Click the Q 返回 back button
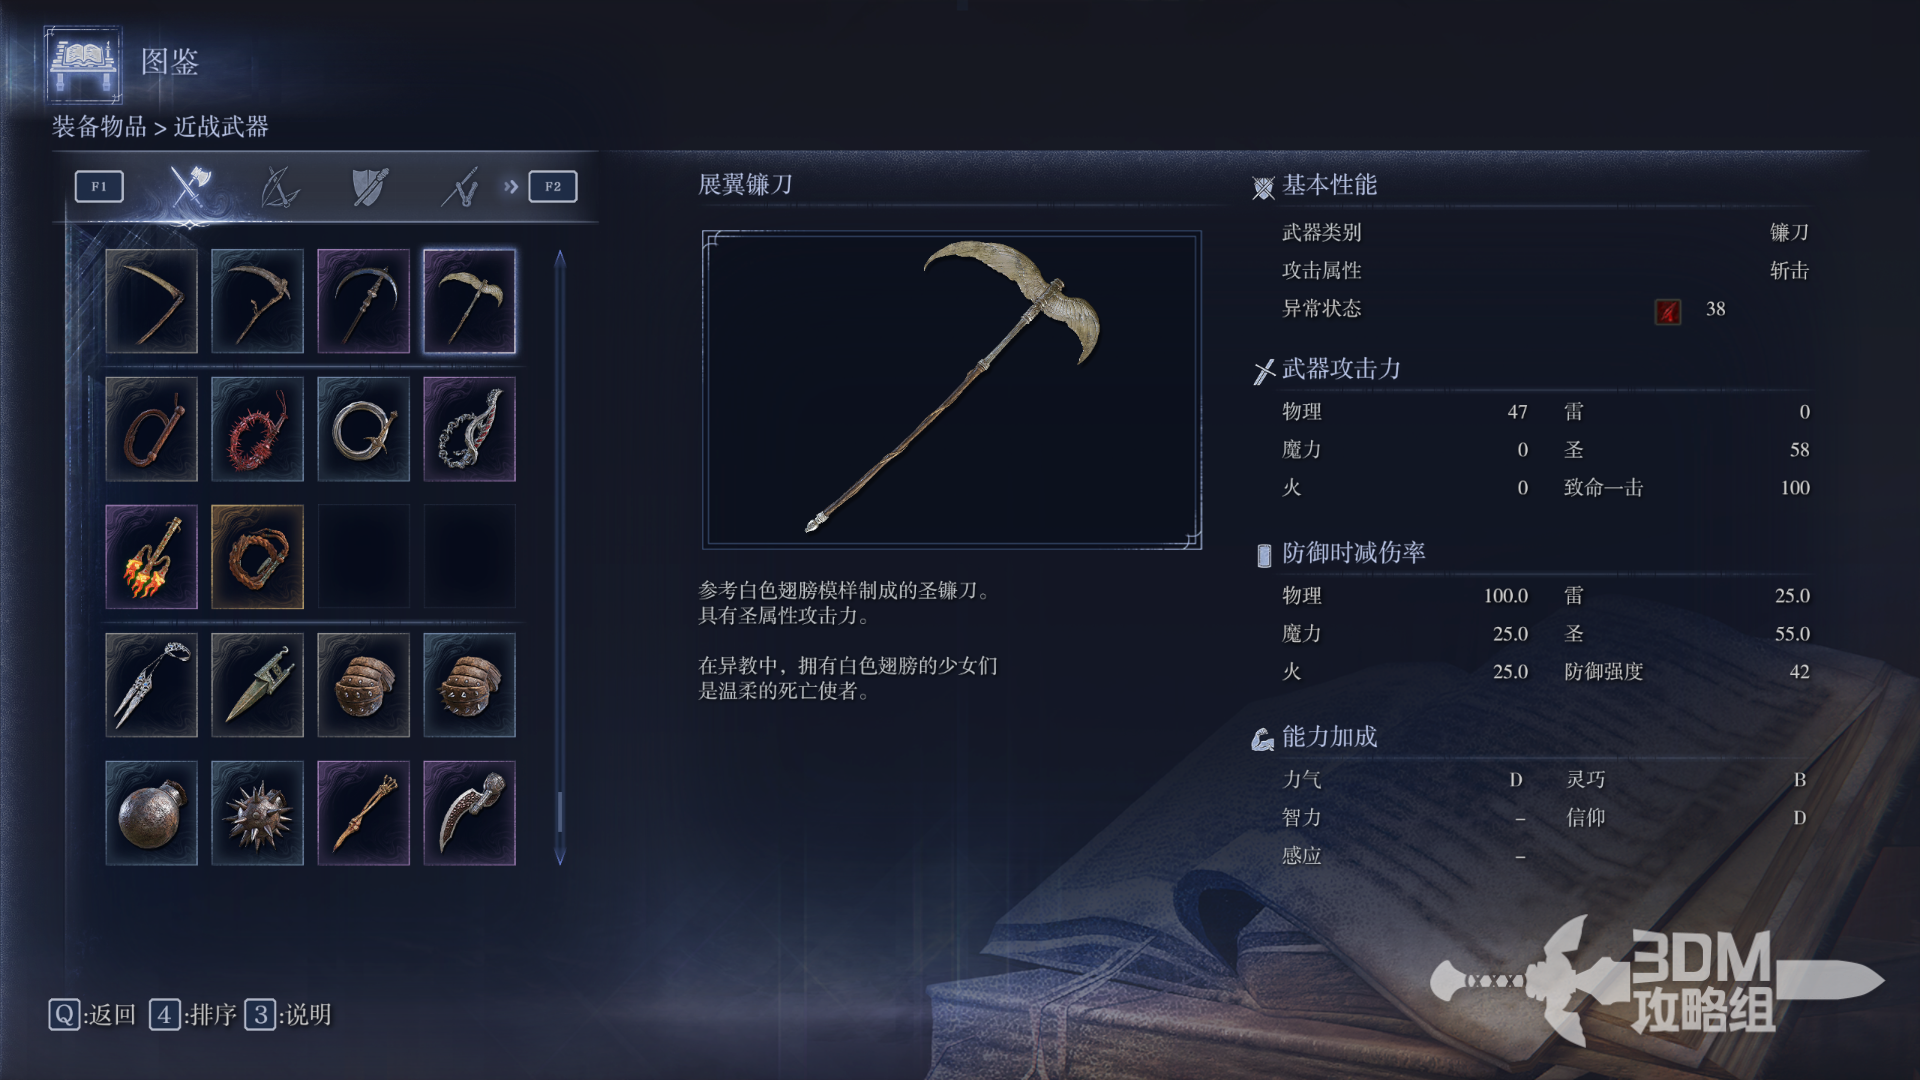Viewport: 1920px width, 1080px height. click(92, 1015)
